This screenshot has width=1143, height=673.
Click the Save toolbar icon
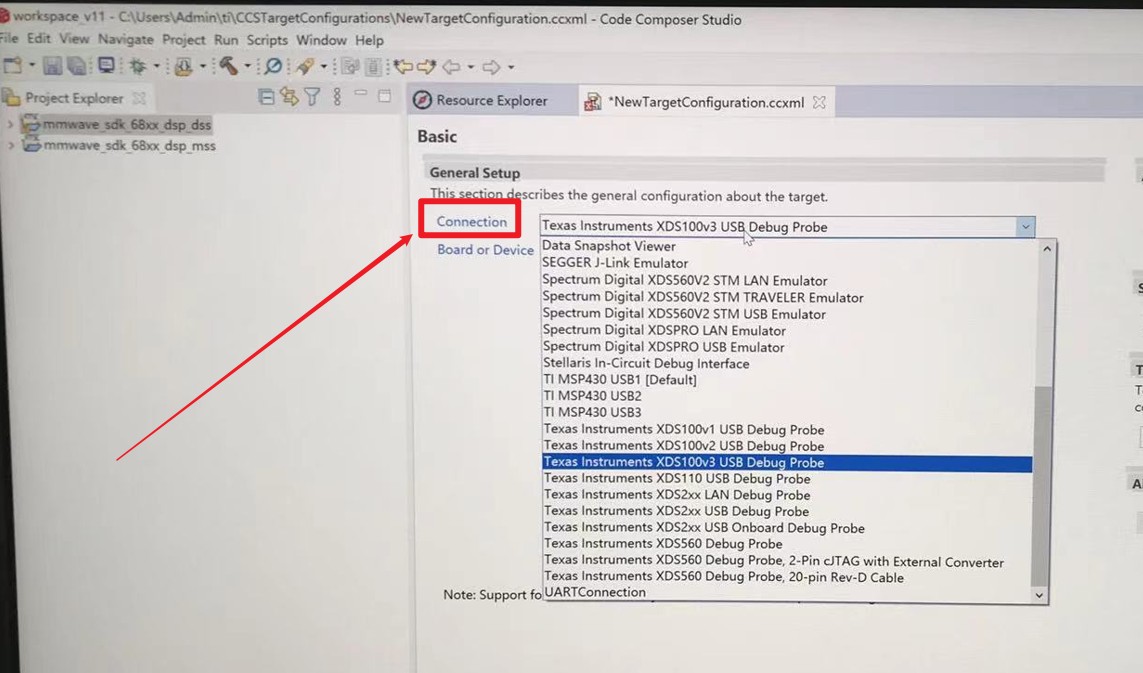(x=52, y=66)
